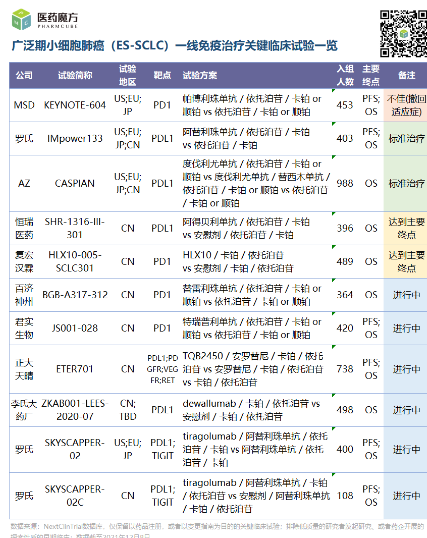
Task: Select the 李氏大药厂 company cell
Action: 24,410
